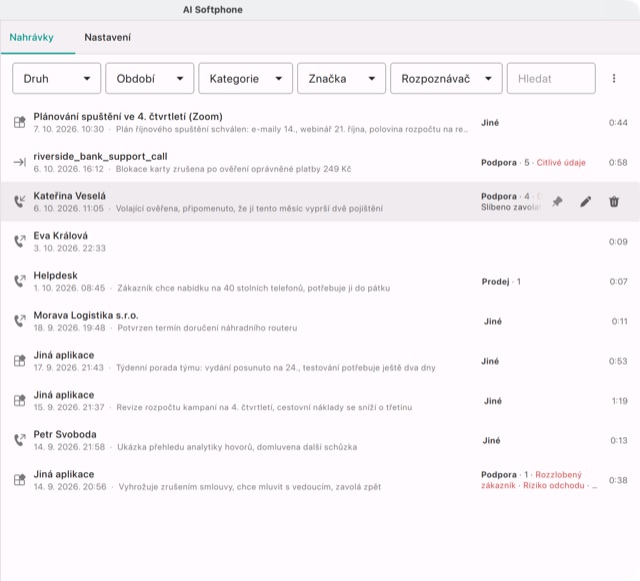The height and width of the screenshot is (581, 640).
Task: Select the Kateřina Veselá recording title
Action: pyautogui.click(x=69, y=196)
